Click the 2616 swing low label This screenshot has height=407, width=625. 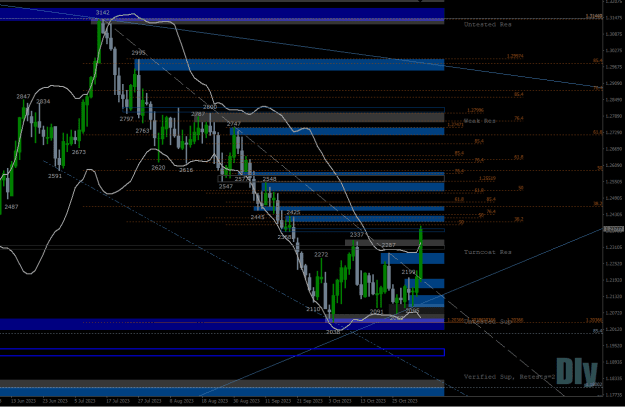(186, 170)
